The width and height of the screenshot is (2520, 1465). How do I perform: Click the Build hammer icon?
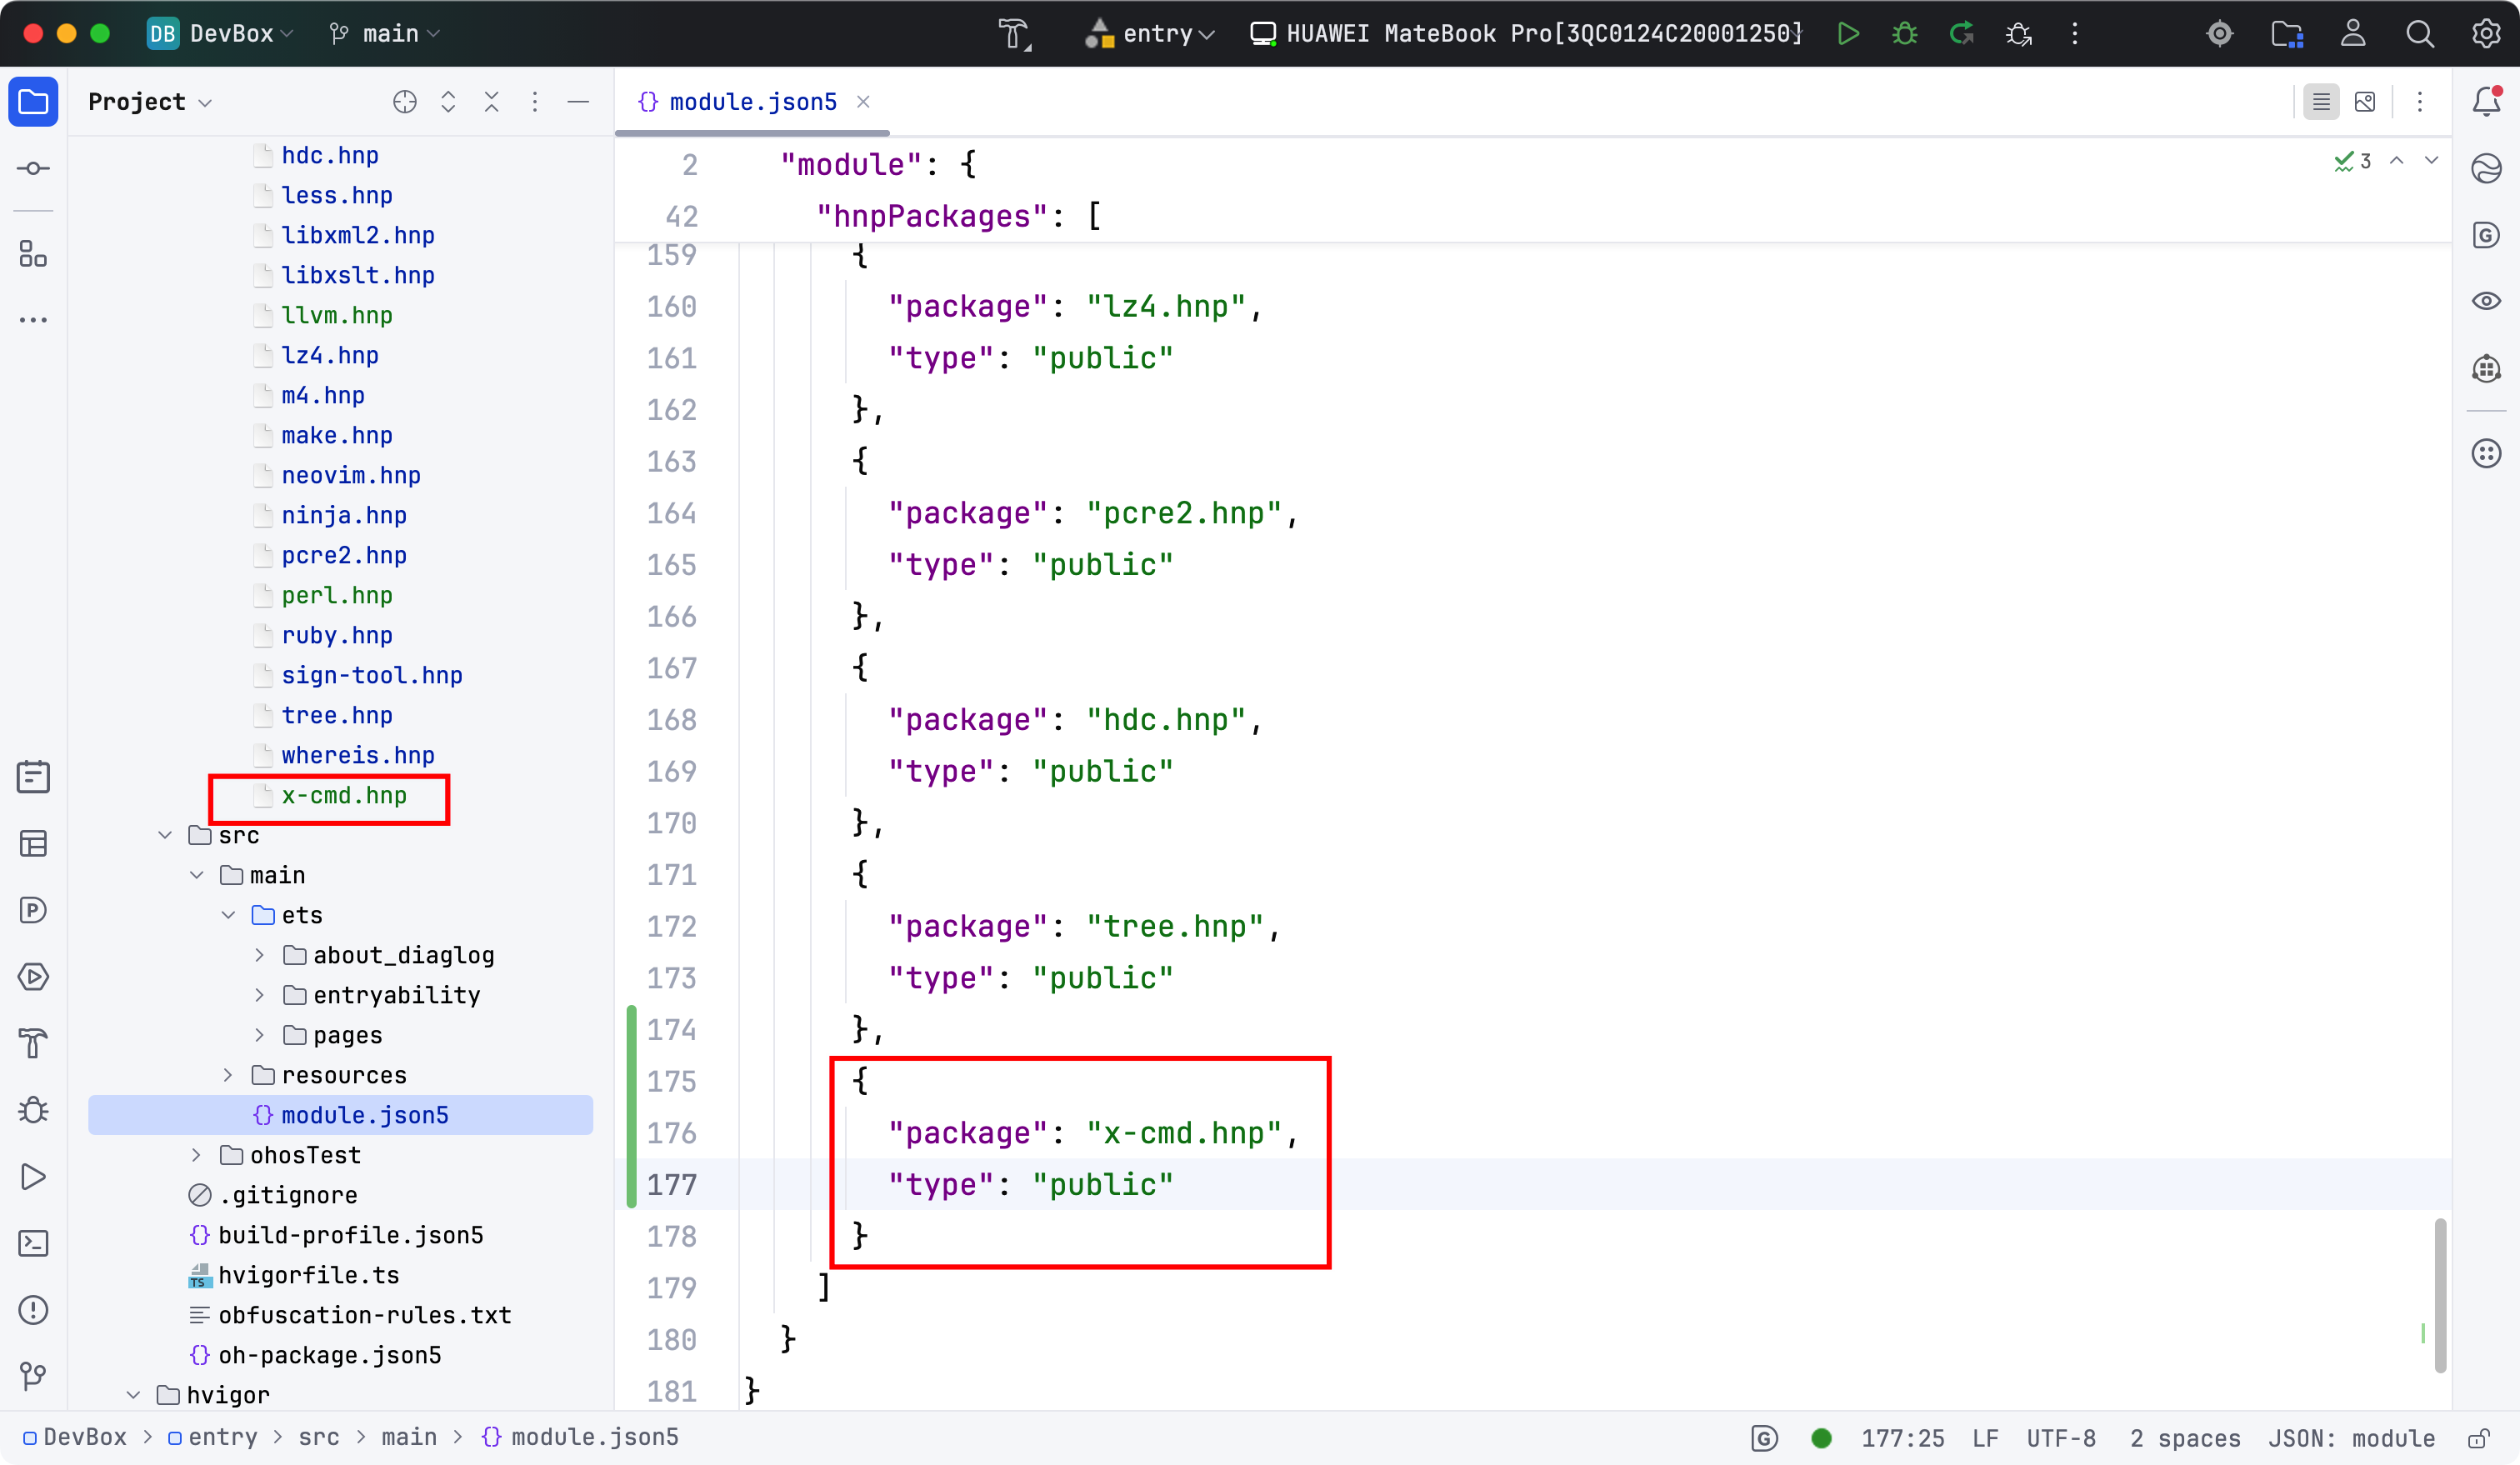1013,33
